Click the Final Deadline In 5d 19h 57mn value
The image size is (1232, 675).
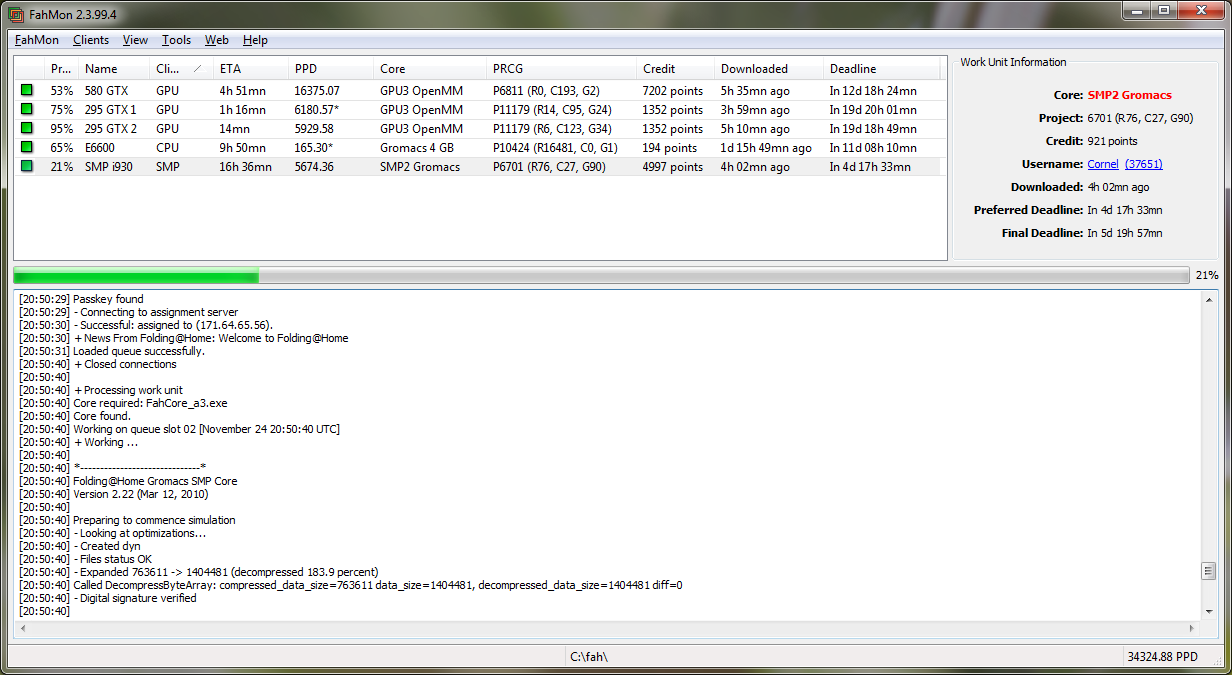pyautogui.click(x=1125, y=233)
